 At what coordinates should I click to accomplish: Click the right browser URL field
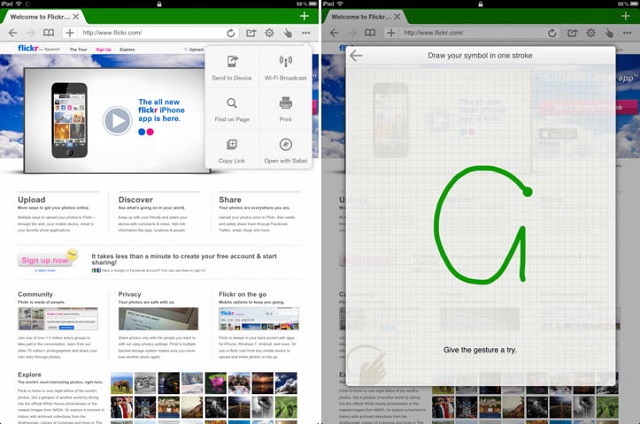(472, 33)
